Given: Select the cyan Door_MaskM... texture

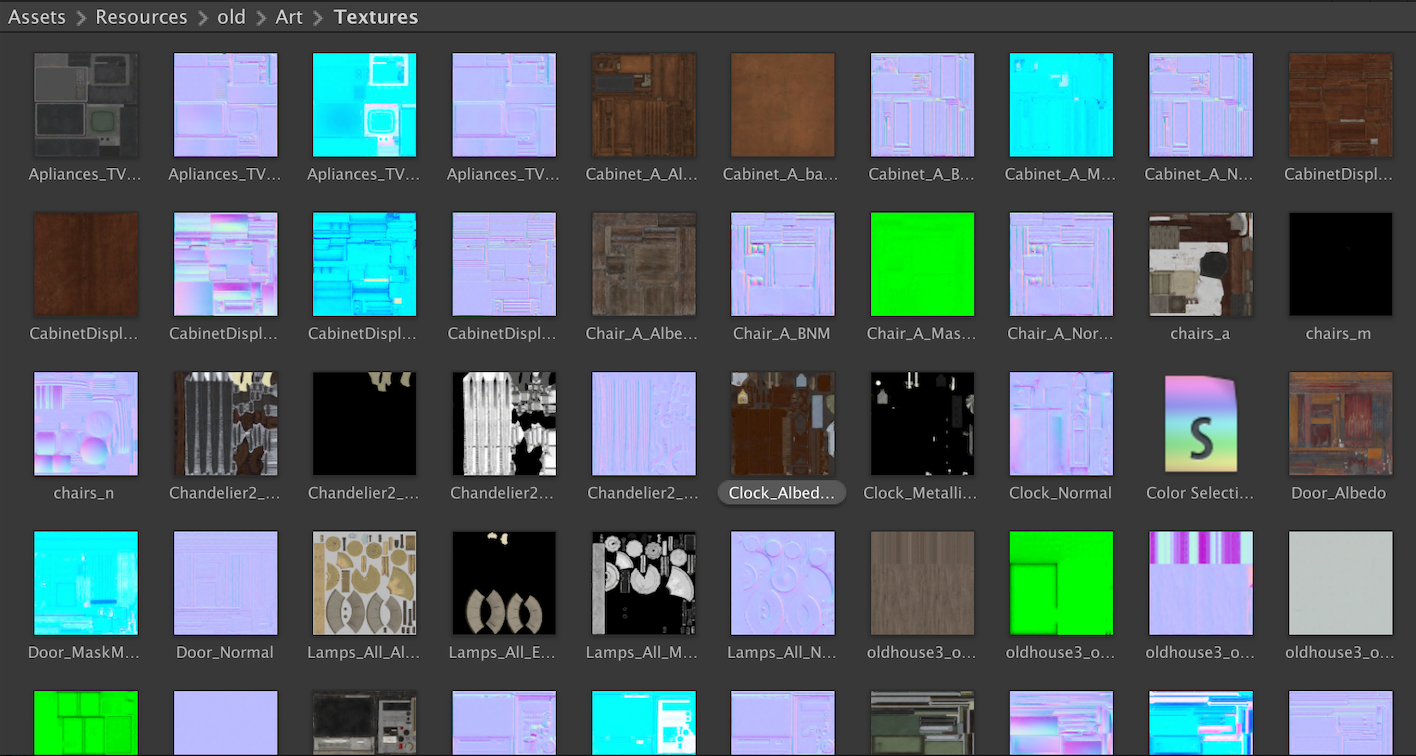Looking at the screenshot, I should [x=86, y=583].
